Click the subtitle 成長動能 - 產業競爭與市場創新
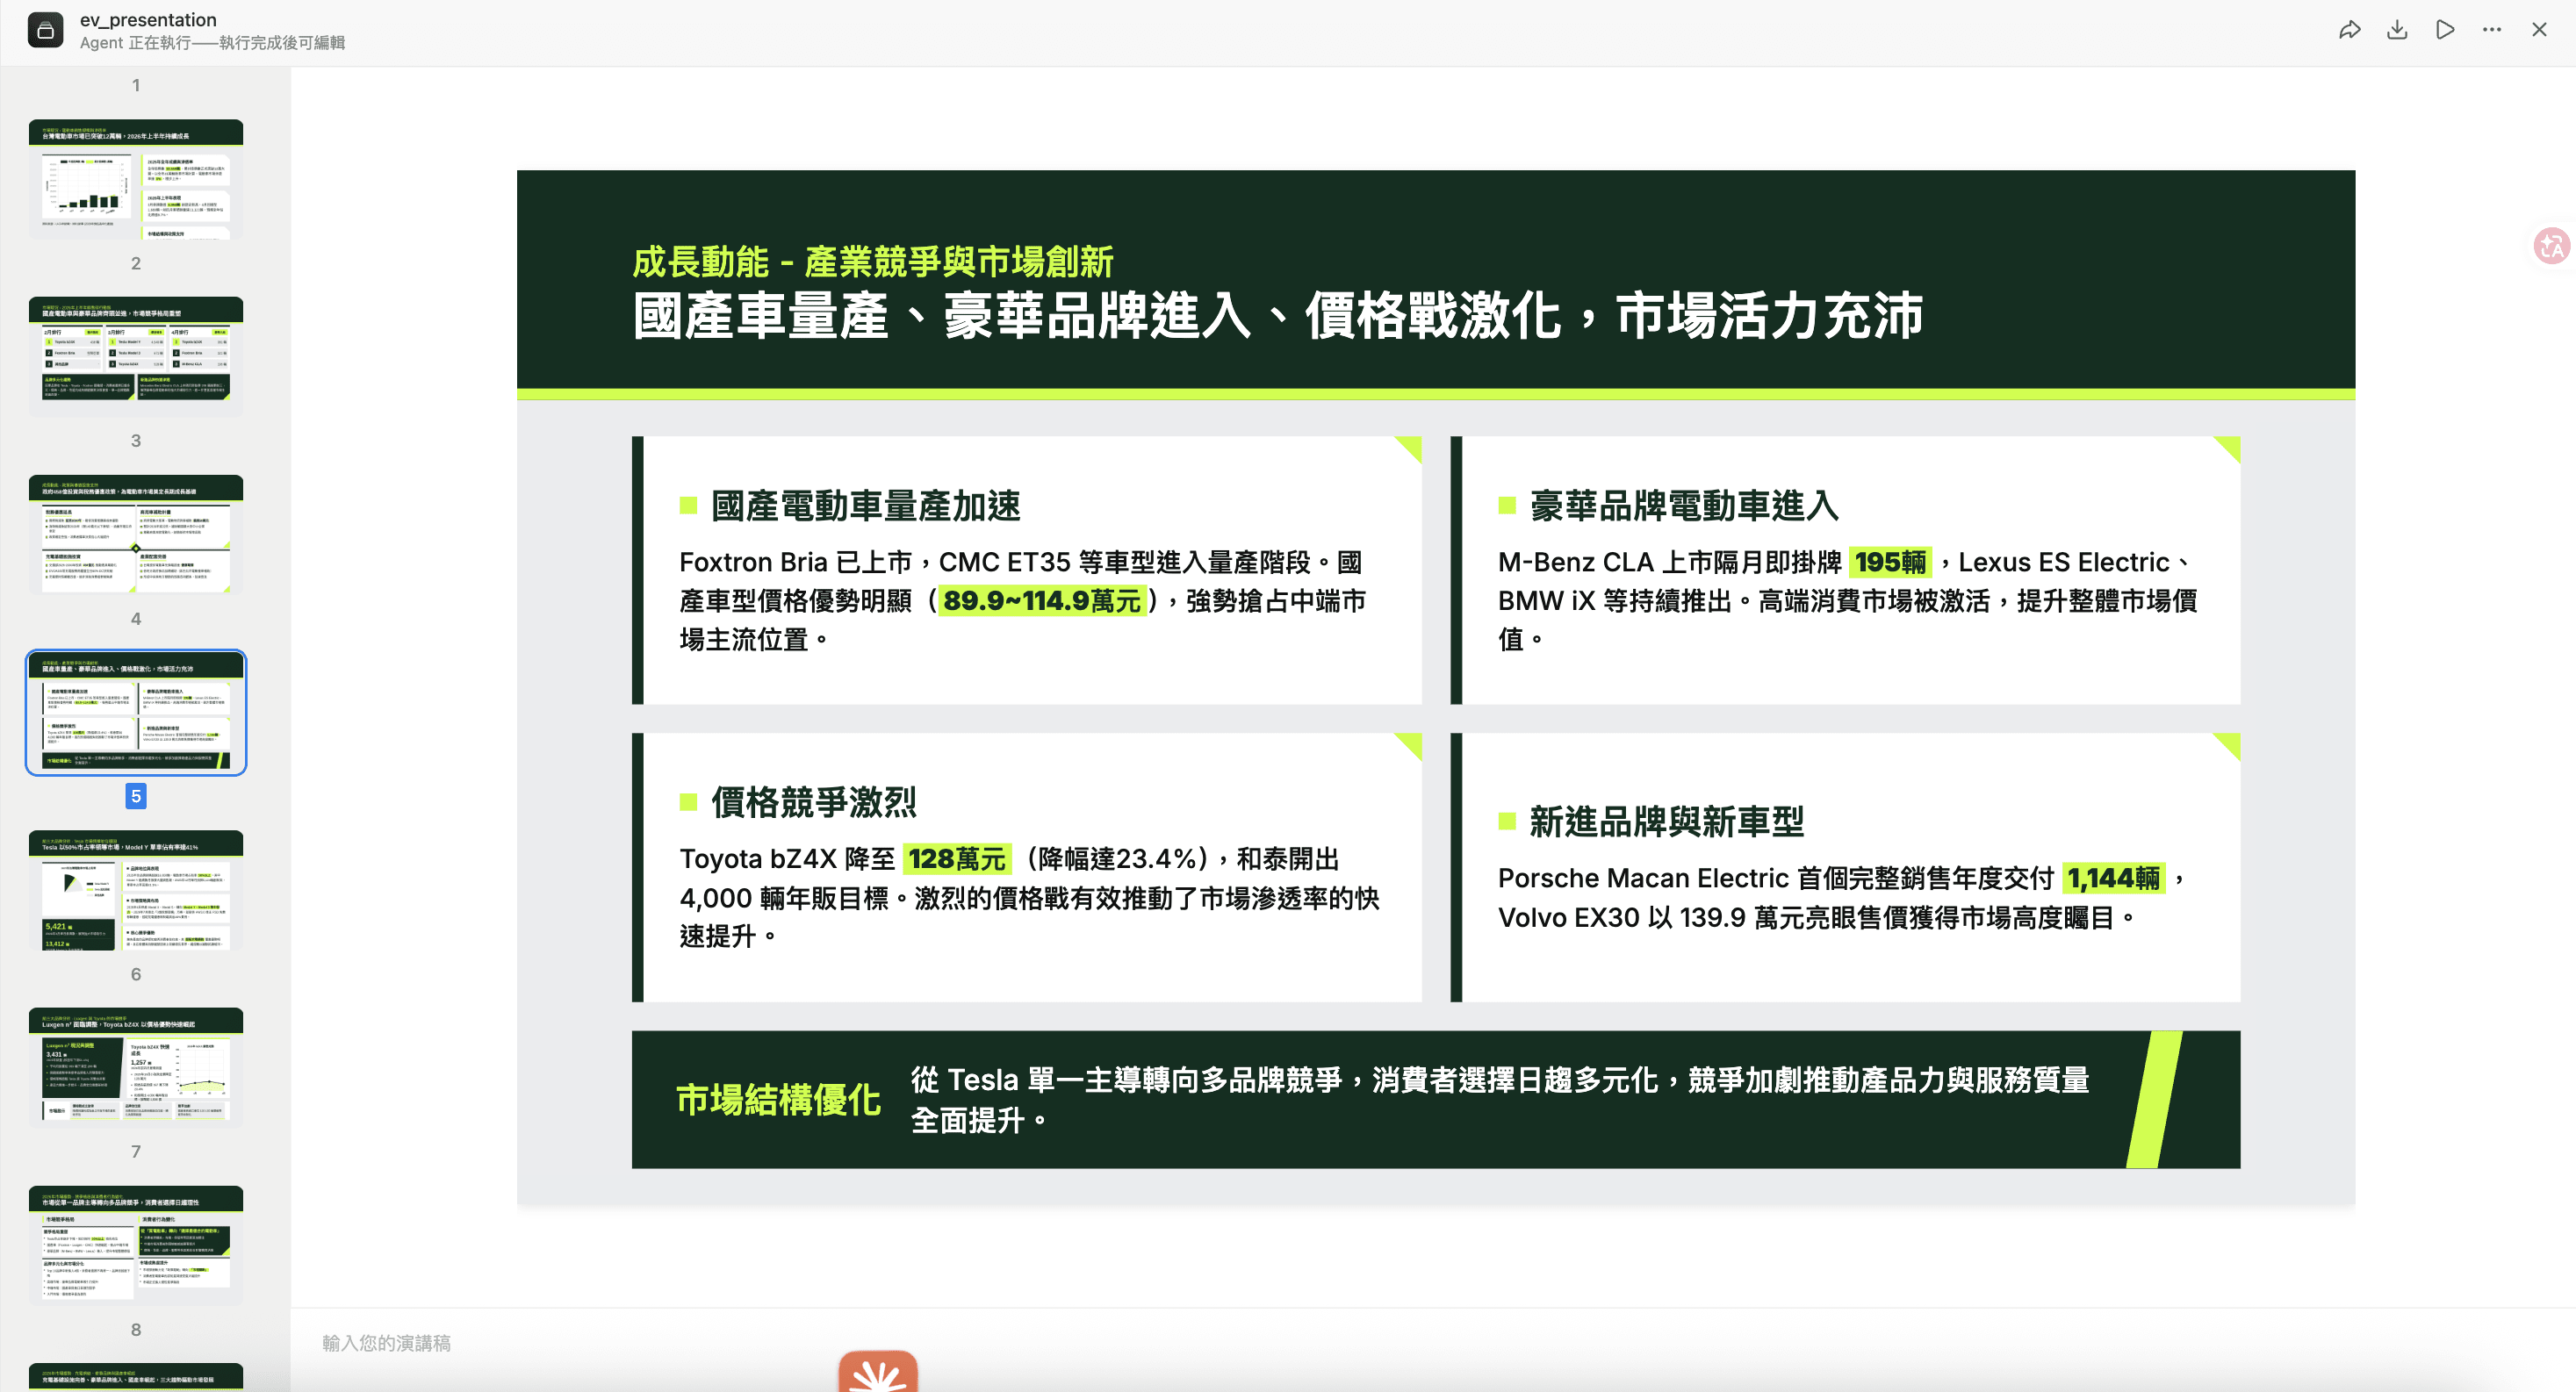The height and width of the screenshot is (1392, 2576). [872, 261]
